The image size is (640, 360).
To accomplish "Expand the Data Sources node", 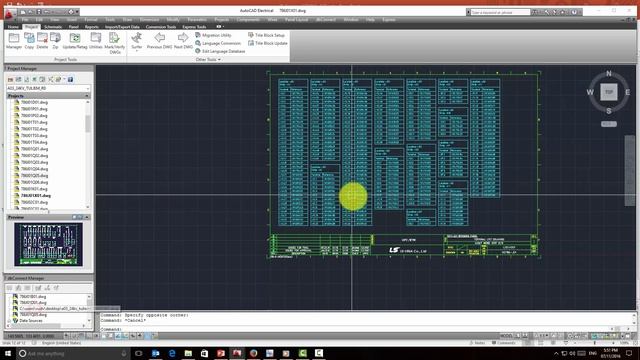I will (x=9, y=321).
